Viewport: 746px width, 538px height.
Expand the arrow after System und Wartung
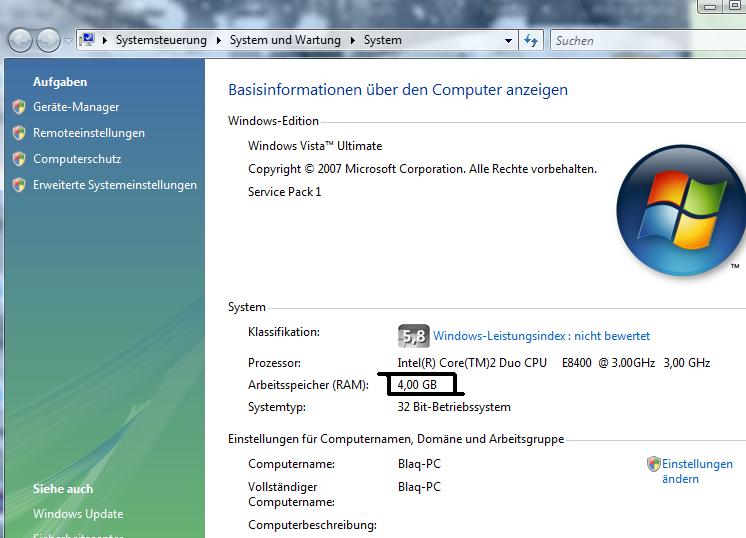point(353,40)
